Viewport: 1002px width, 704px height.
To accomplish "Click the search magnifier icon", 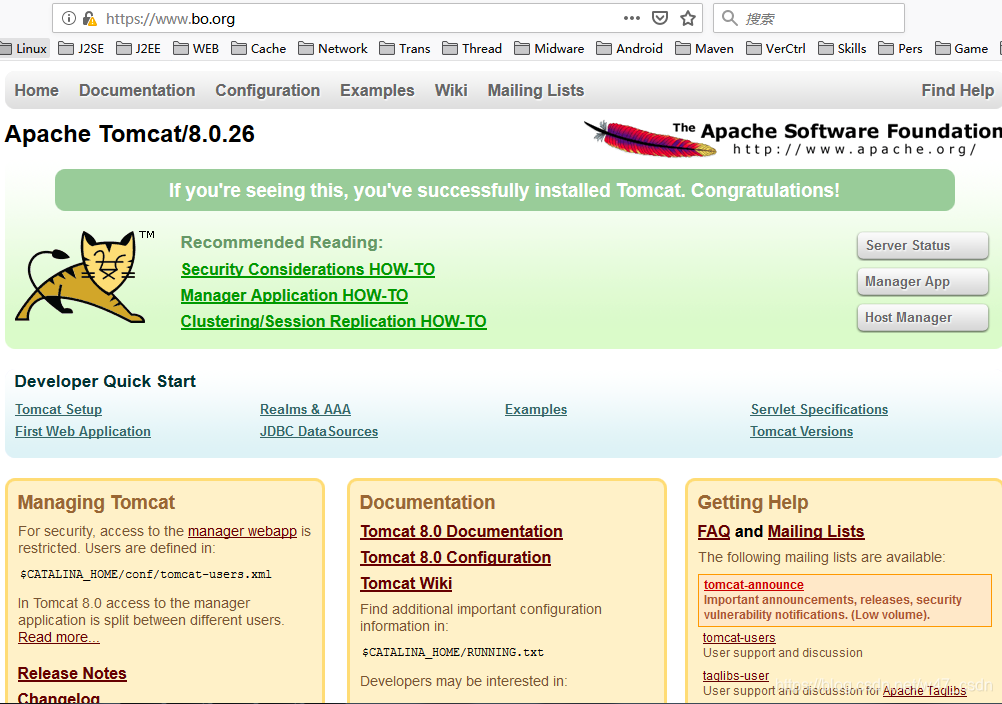I will point(730,18).
